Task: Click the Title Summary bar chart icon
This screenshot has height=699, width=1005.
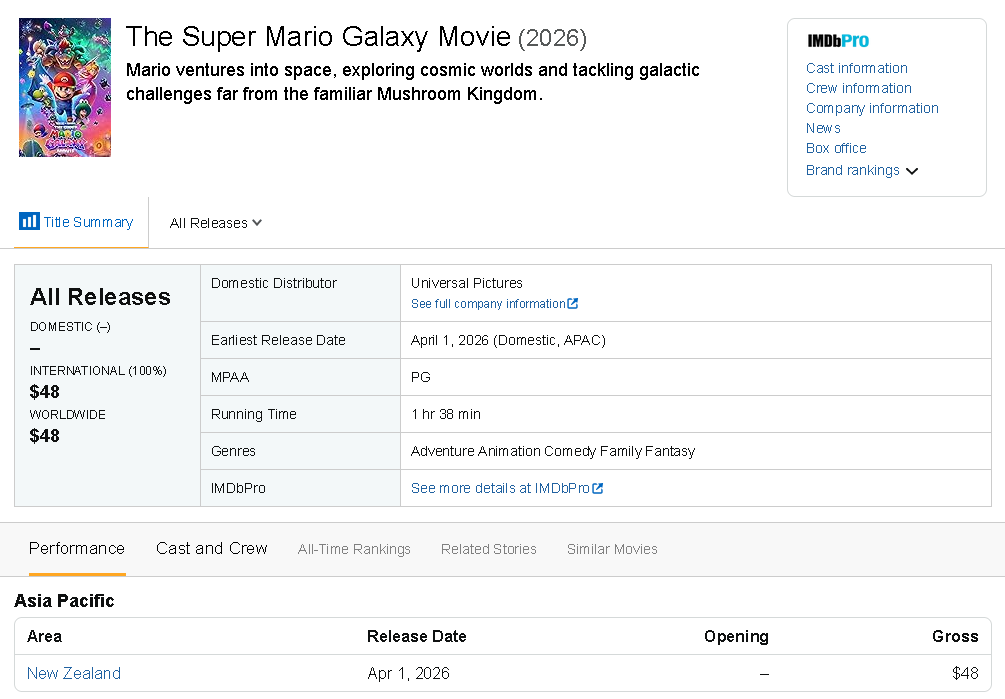Action: [x=29, y=221]
